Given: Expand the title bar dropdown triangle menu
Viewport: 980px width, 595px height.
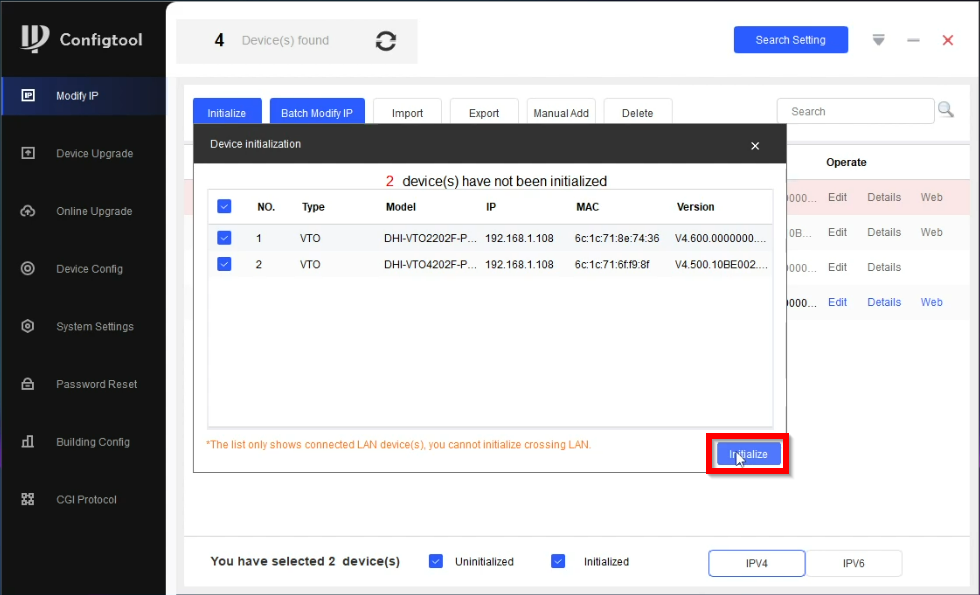Looking at the screenshot, I should tap(878, 40).
